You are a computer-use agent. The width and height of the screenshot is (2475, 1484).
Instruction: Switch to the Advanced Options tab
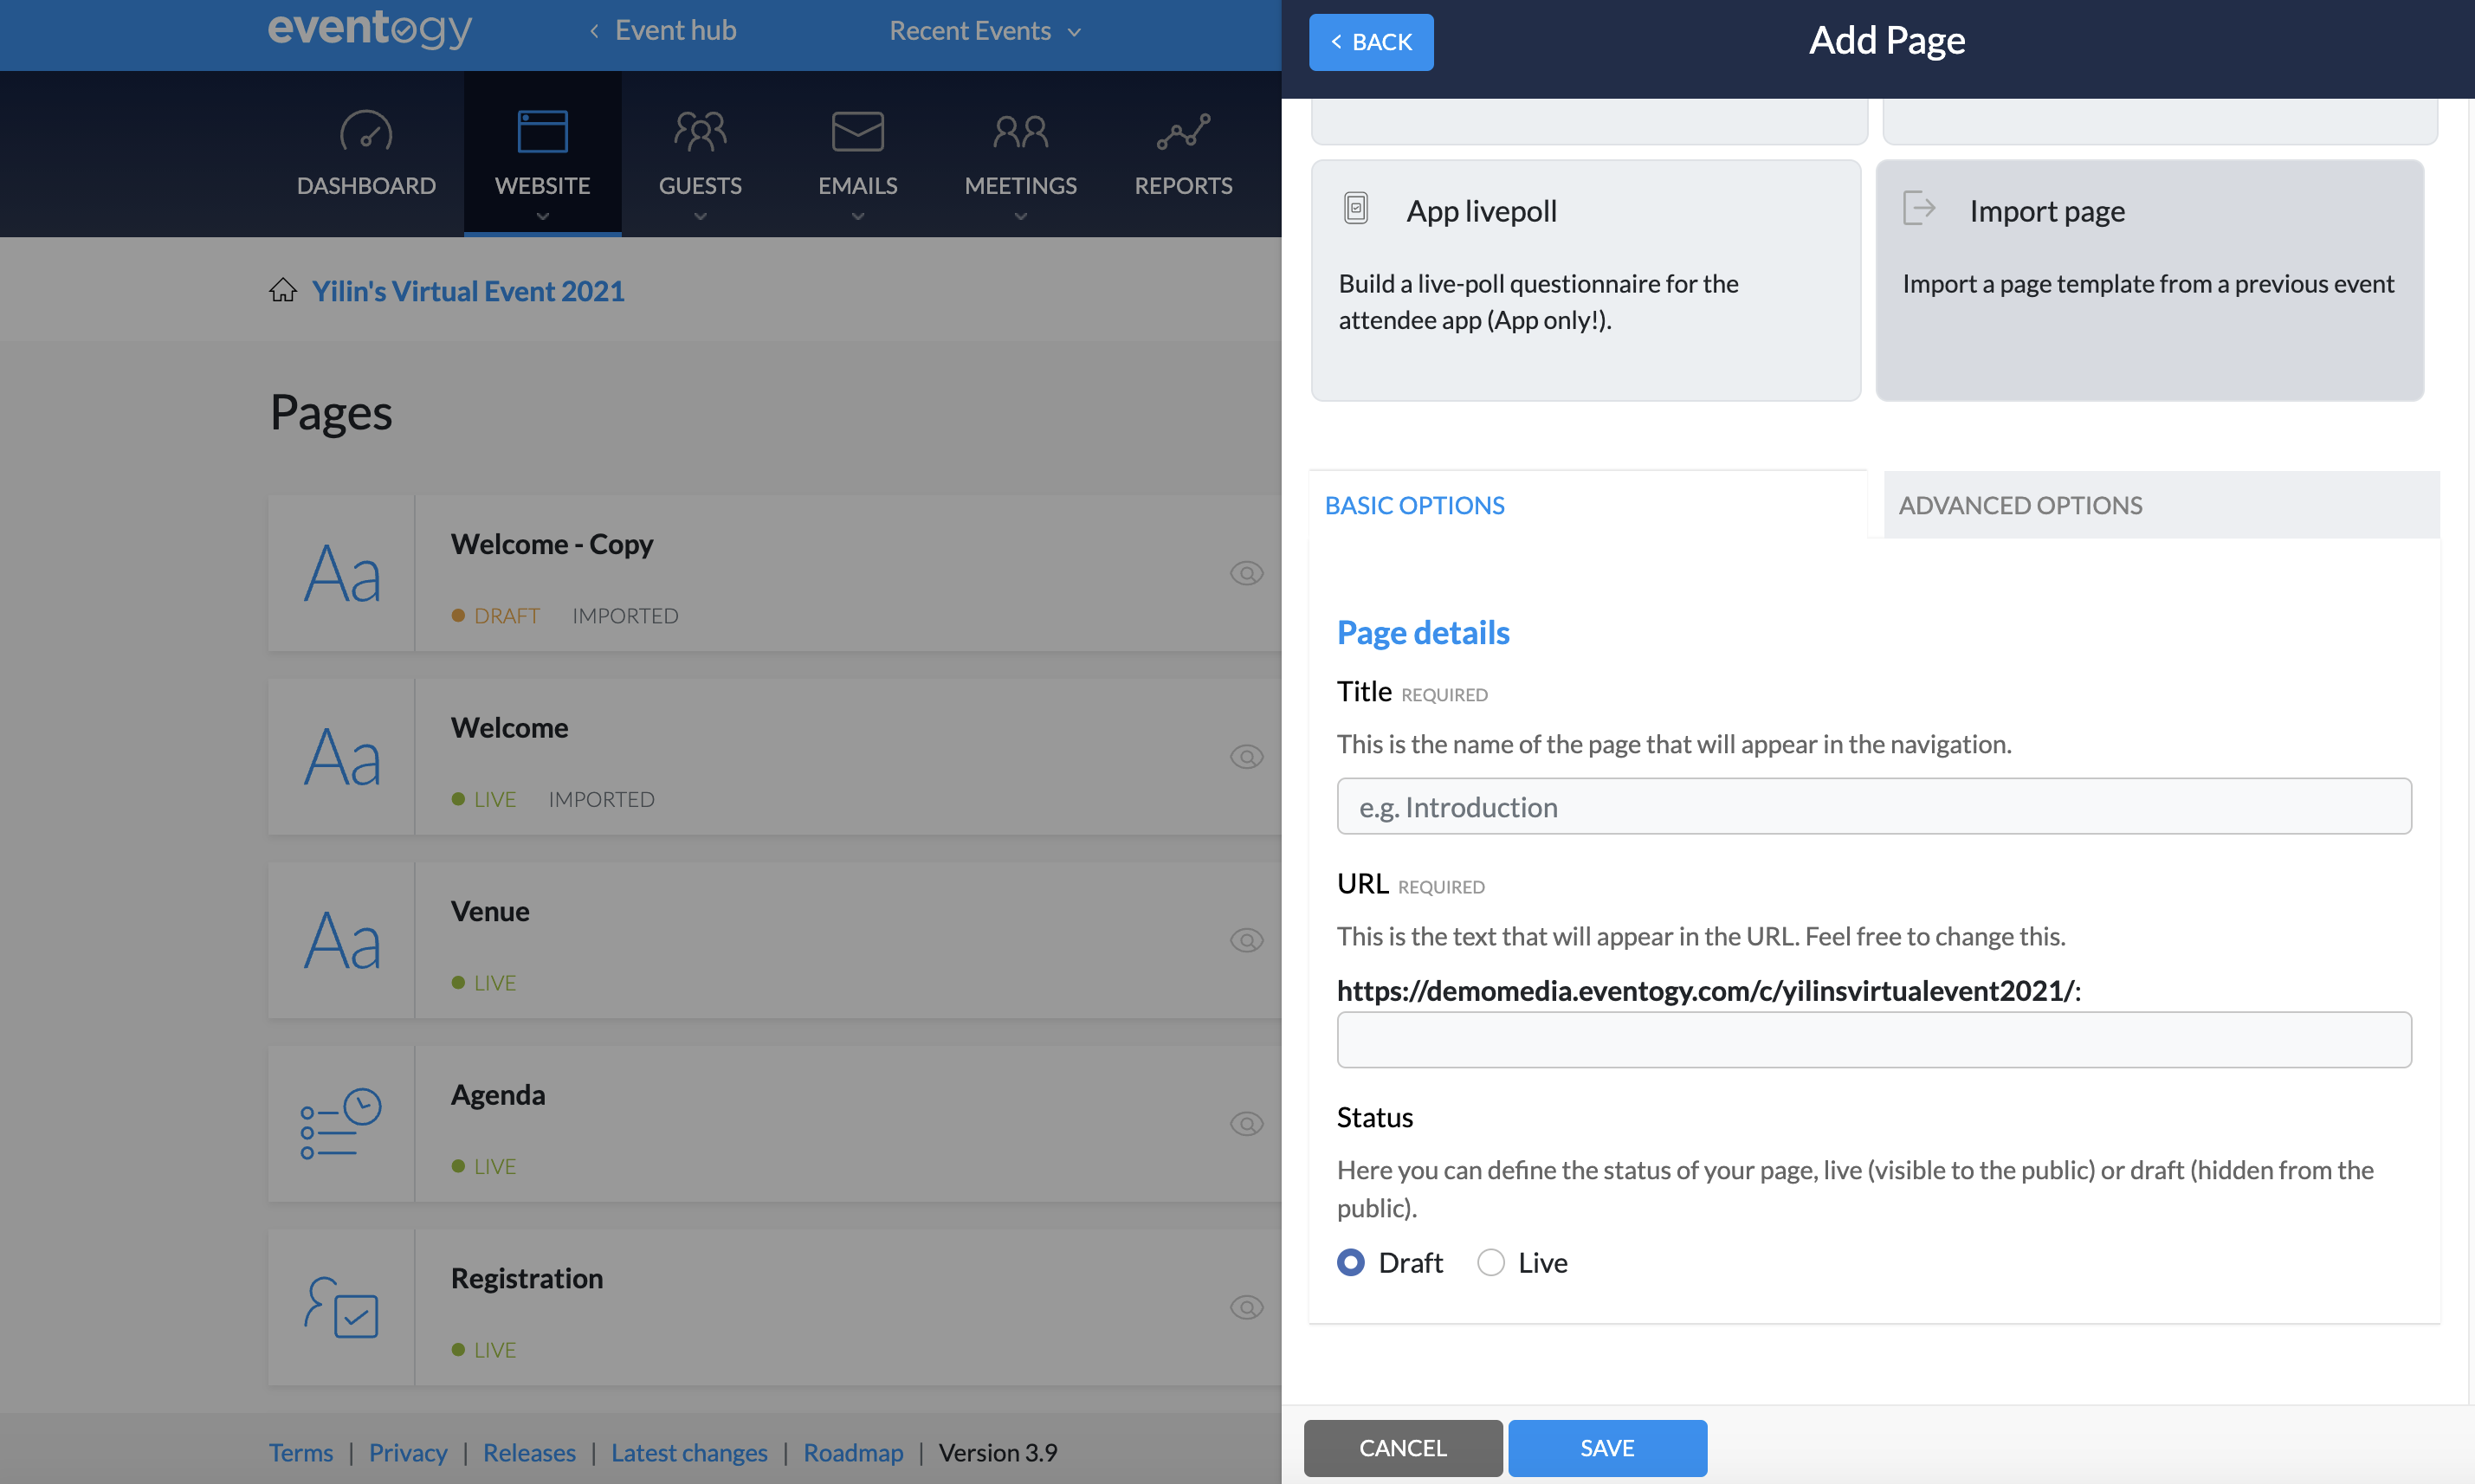tap(2020, 505)
